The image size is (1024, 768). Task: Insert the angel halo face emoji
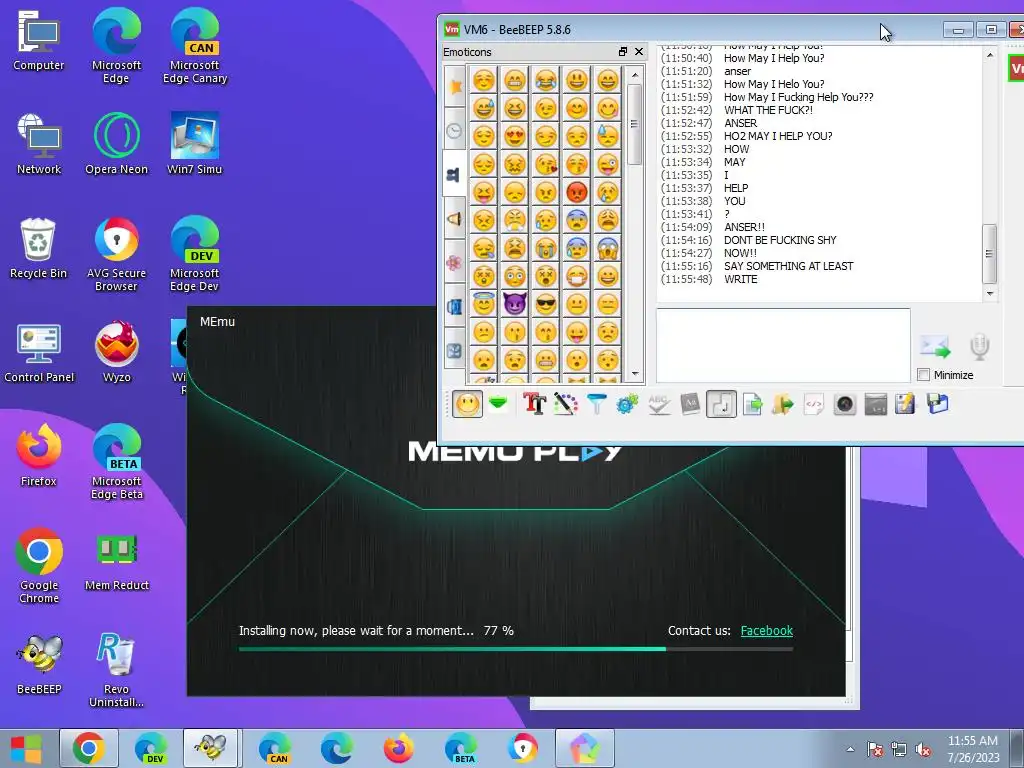click(484, 304)
